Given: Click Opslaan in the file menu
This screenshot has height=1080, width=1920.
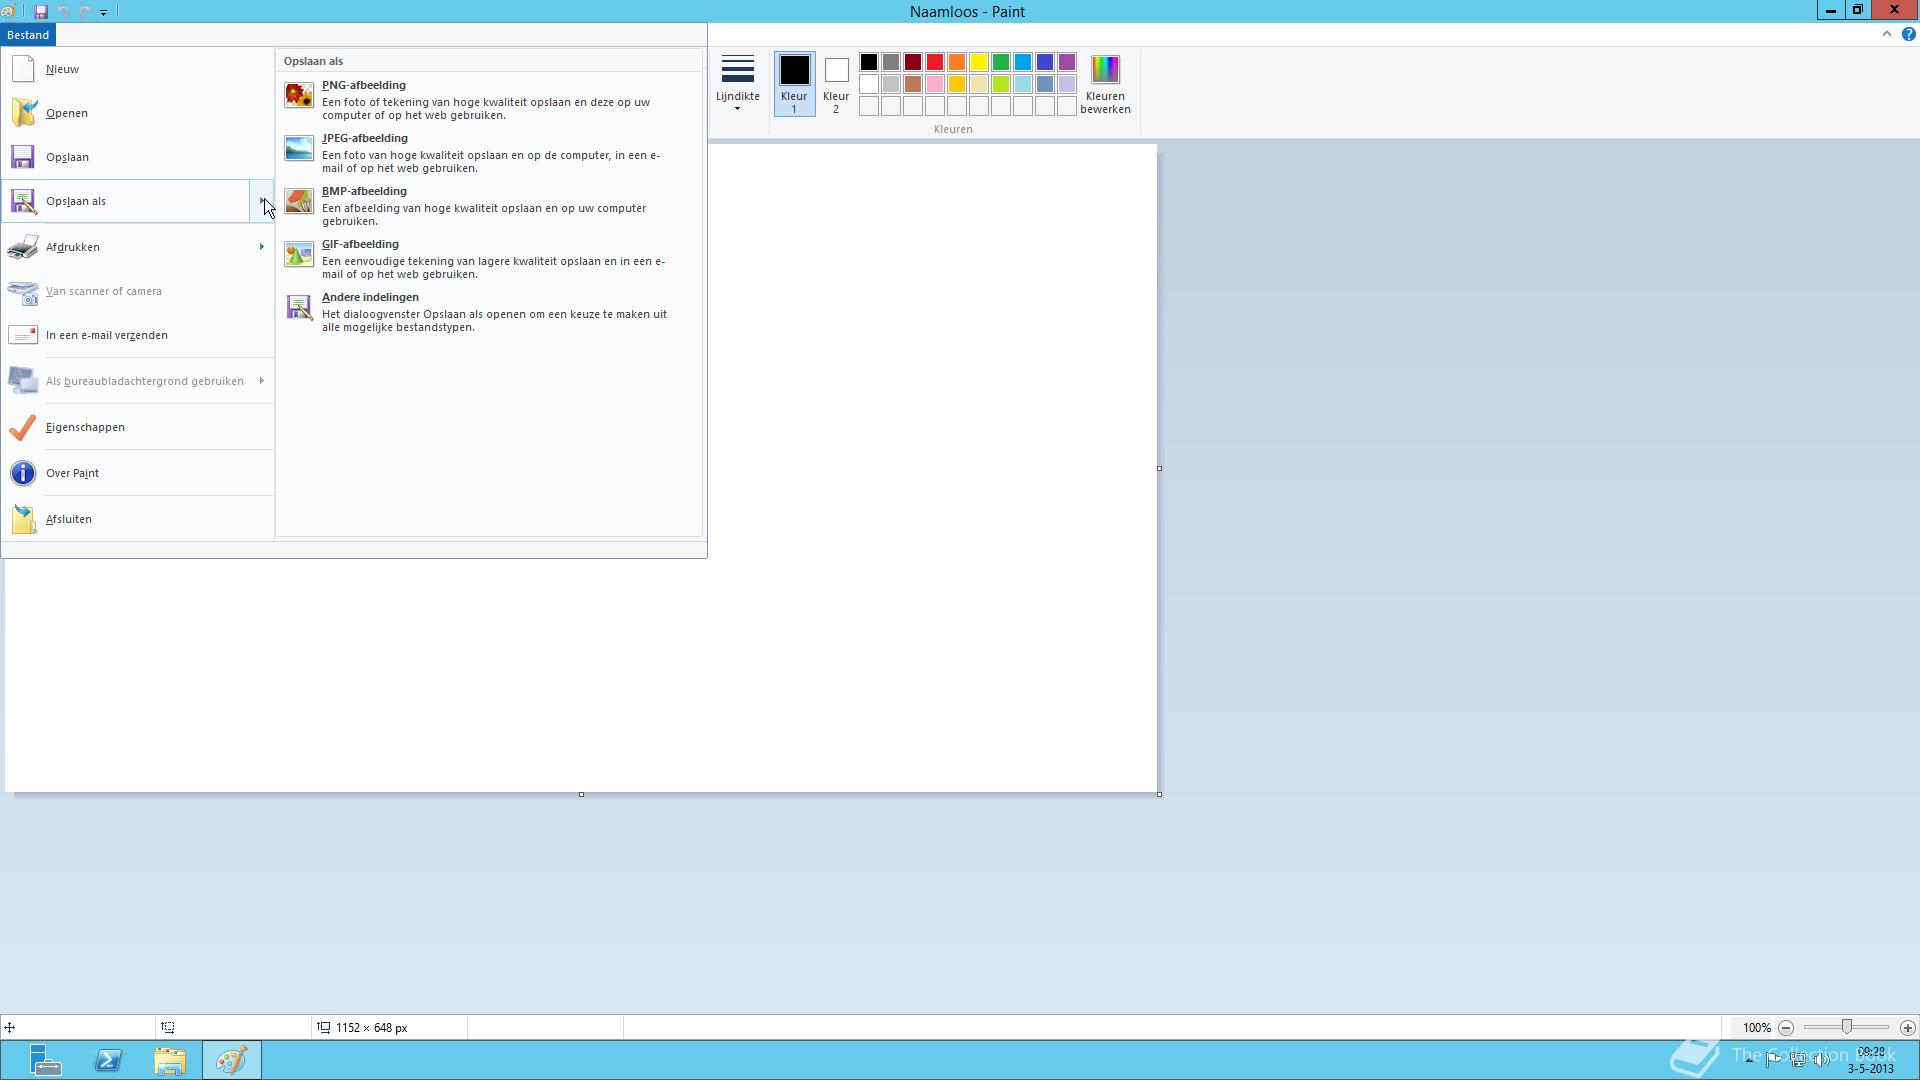Looking at the screenshot, I should tap(138, 157).
